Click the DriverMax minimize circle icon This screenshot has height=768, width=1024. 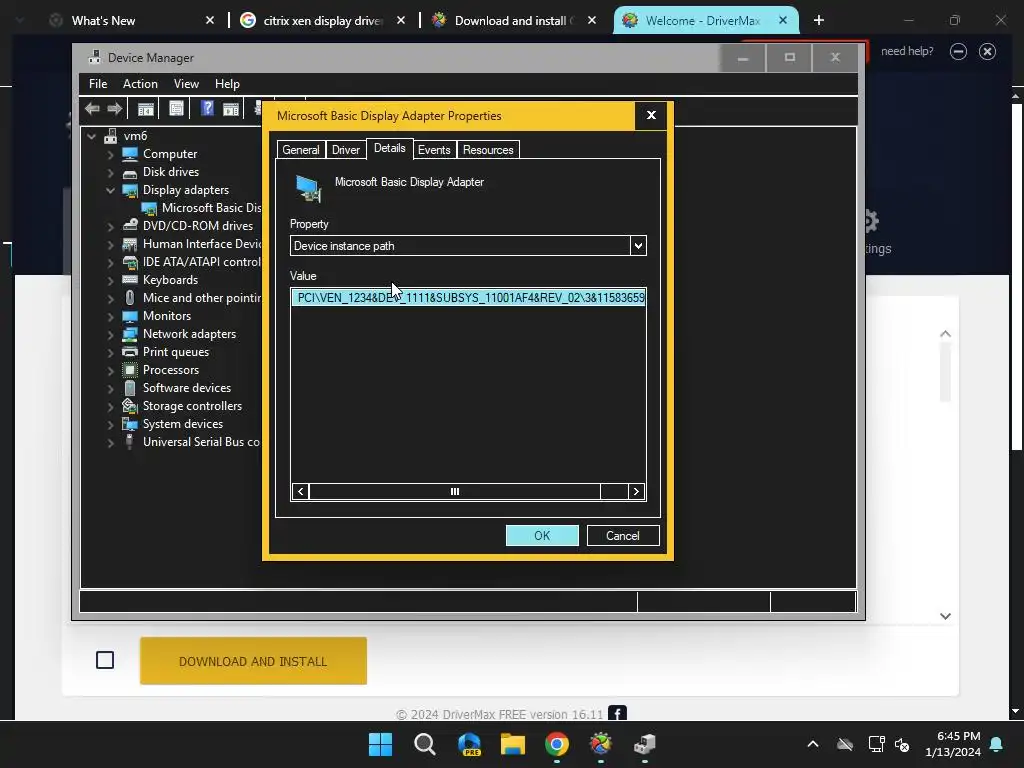958,52
